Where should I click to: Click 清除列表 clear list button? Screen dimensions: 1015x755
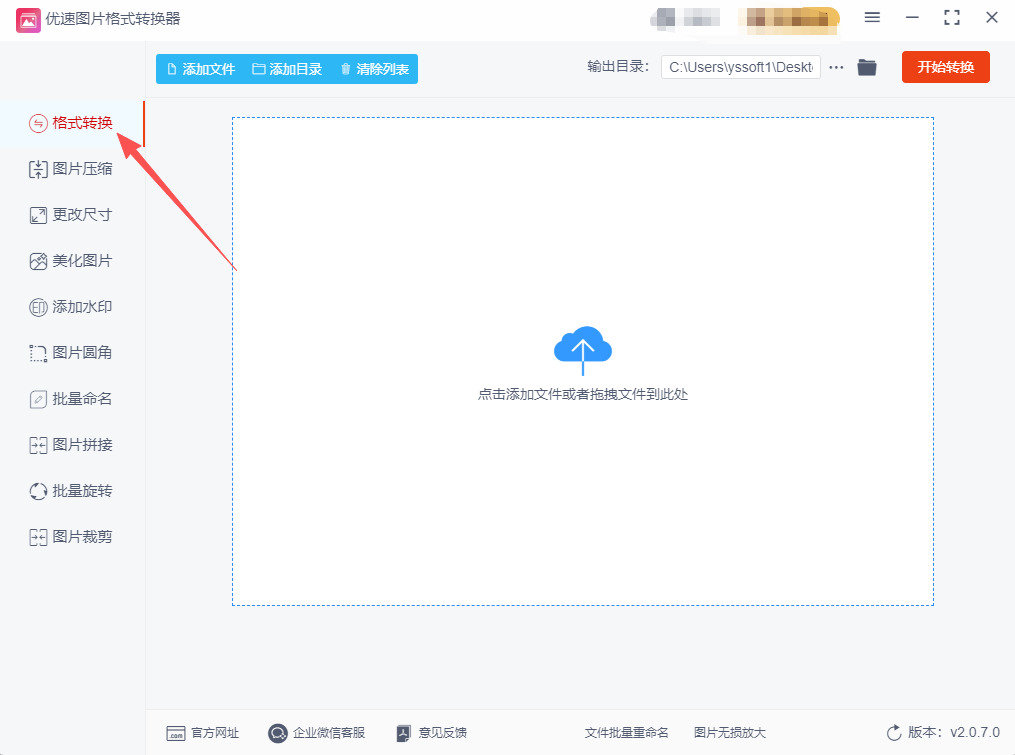click(375, 69)
